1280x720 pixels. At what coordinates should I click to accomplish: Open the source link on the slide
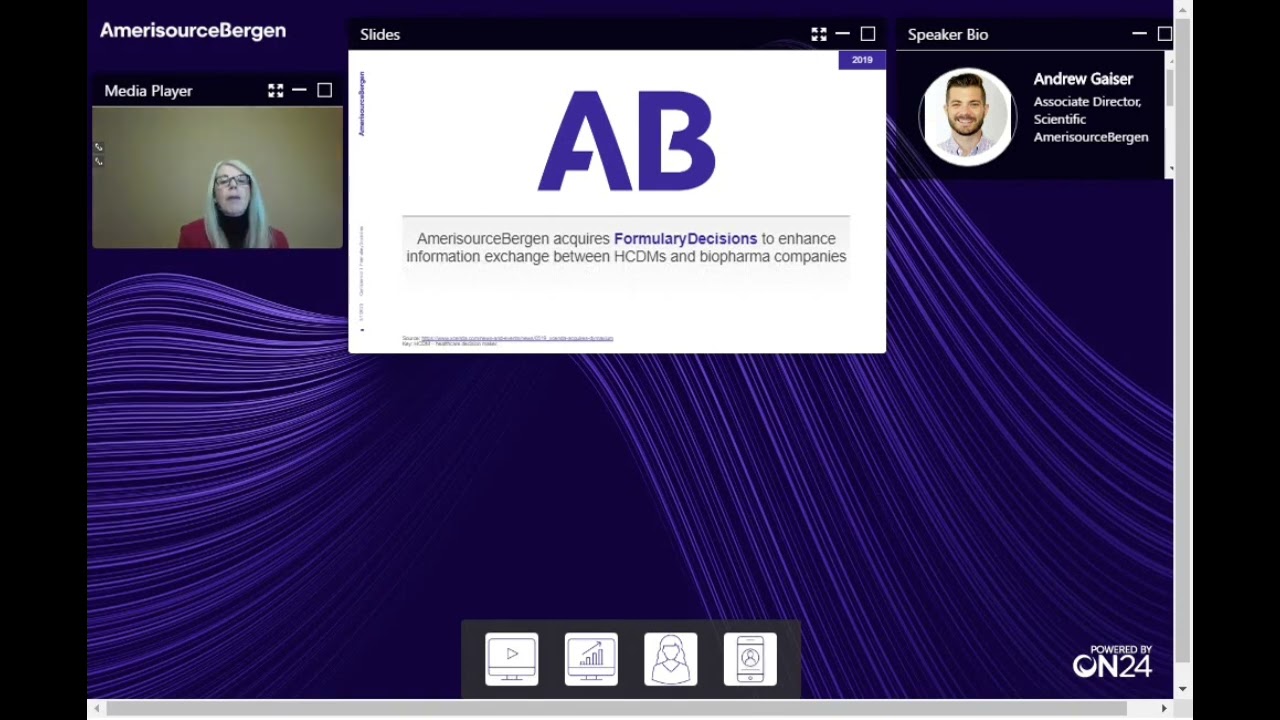[517, 338]
